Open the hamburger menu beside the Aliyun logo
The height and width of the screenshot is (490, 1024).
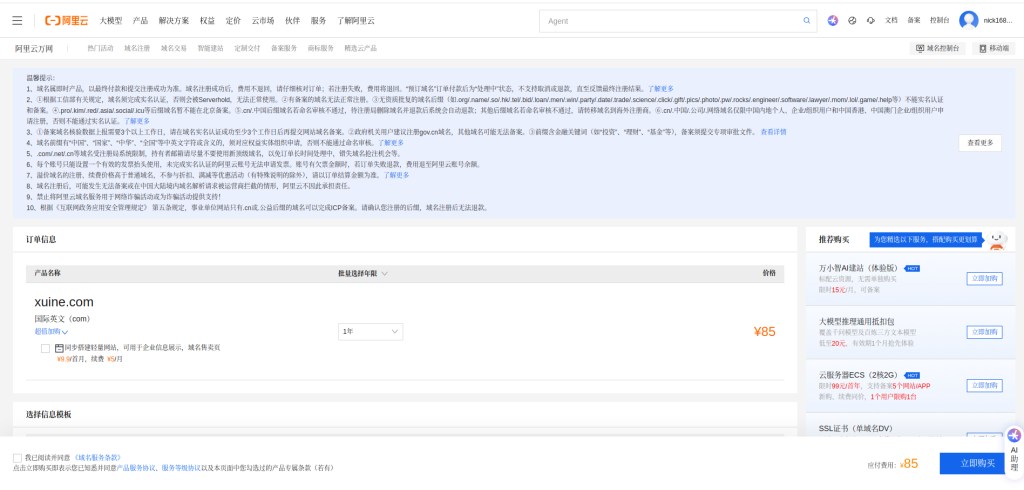tap(17, 20)
